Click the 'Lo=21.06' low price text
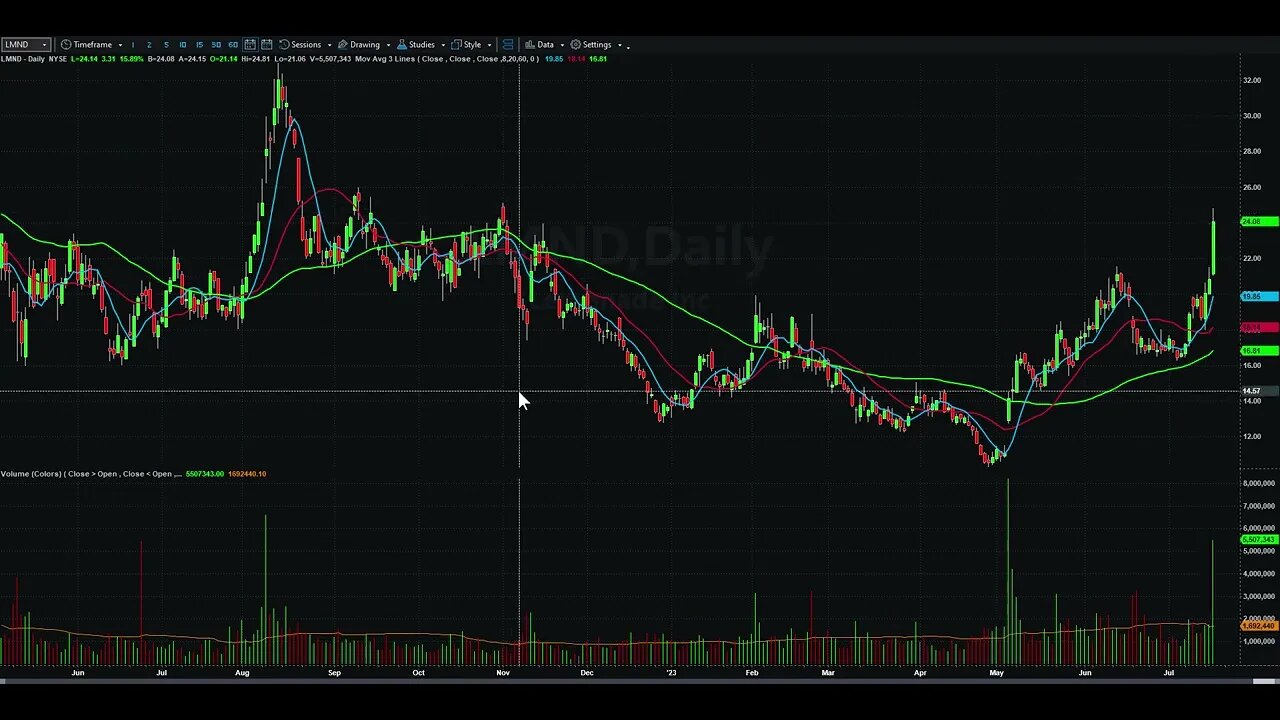This screenshot has width=1280, height=720. click(x=290, y=59)
